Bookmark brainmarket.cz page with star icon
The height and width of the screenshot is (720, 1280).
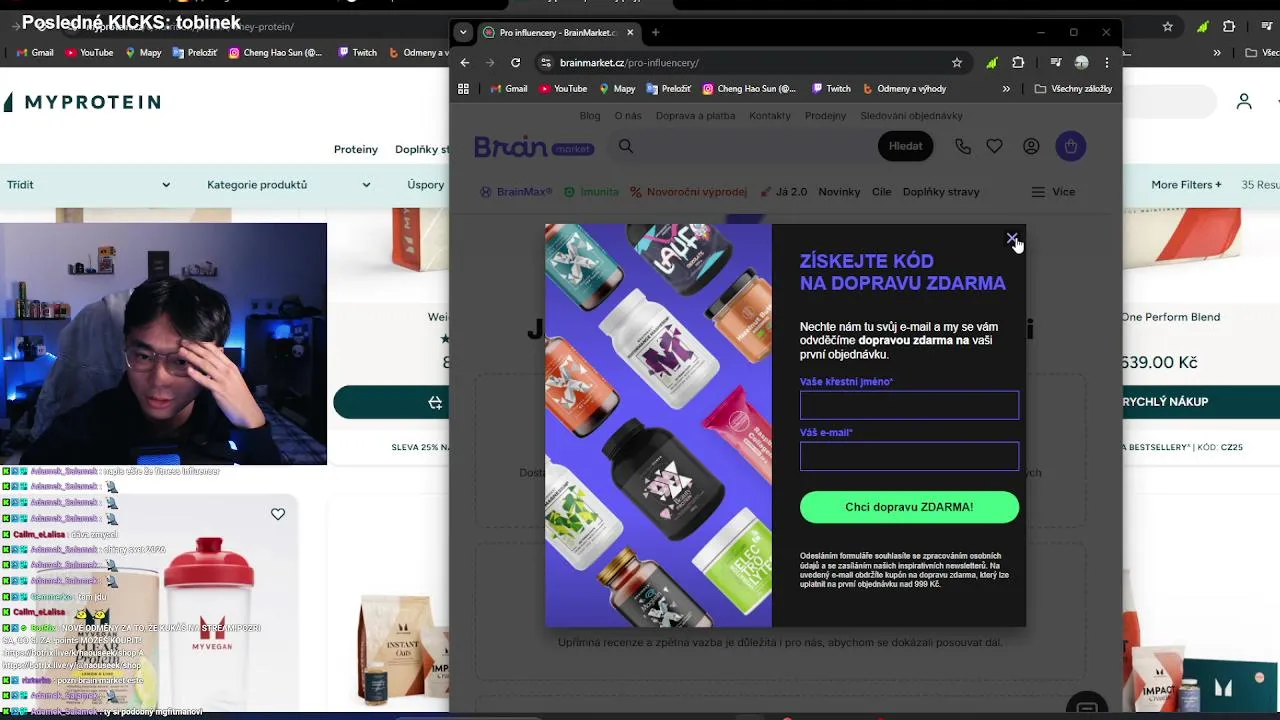coord(957,62)
